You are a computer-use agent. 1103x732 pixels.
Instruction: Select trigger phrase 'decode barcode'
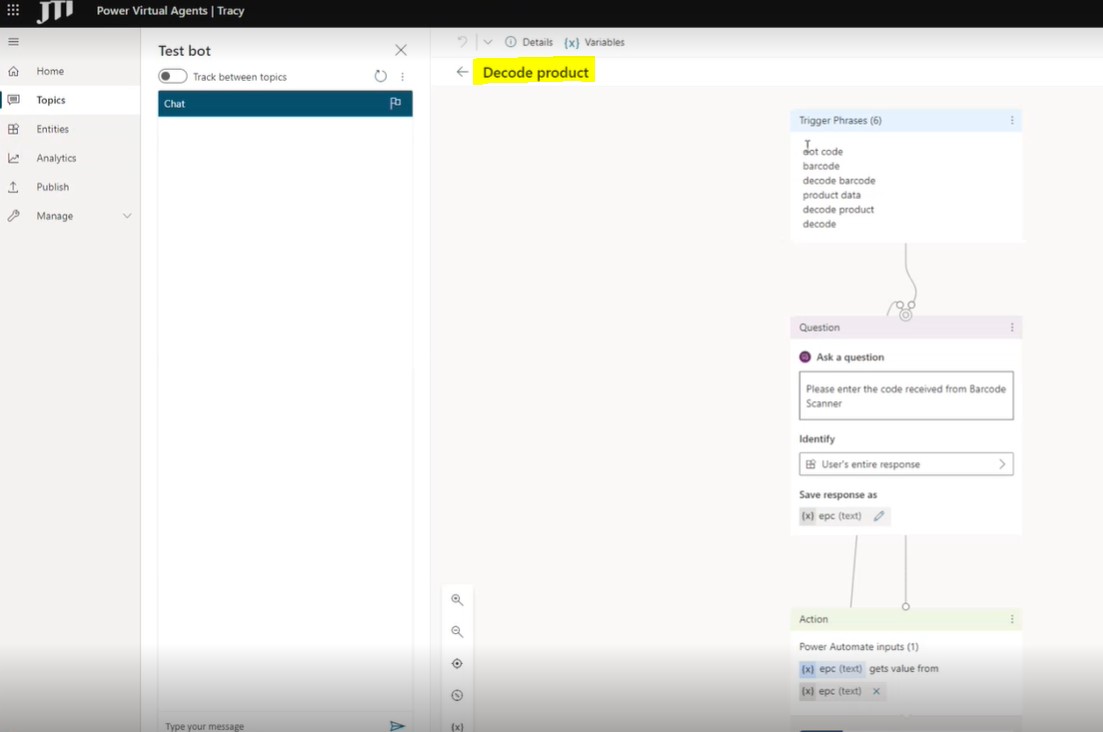[x=839, y=180]
